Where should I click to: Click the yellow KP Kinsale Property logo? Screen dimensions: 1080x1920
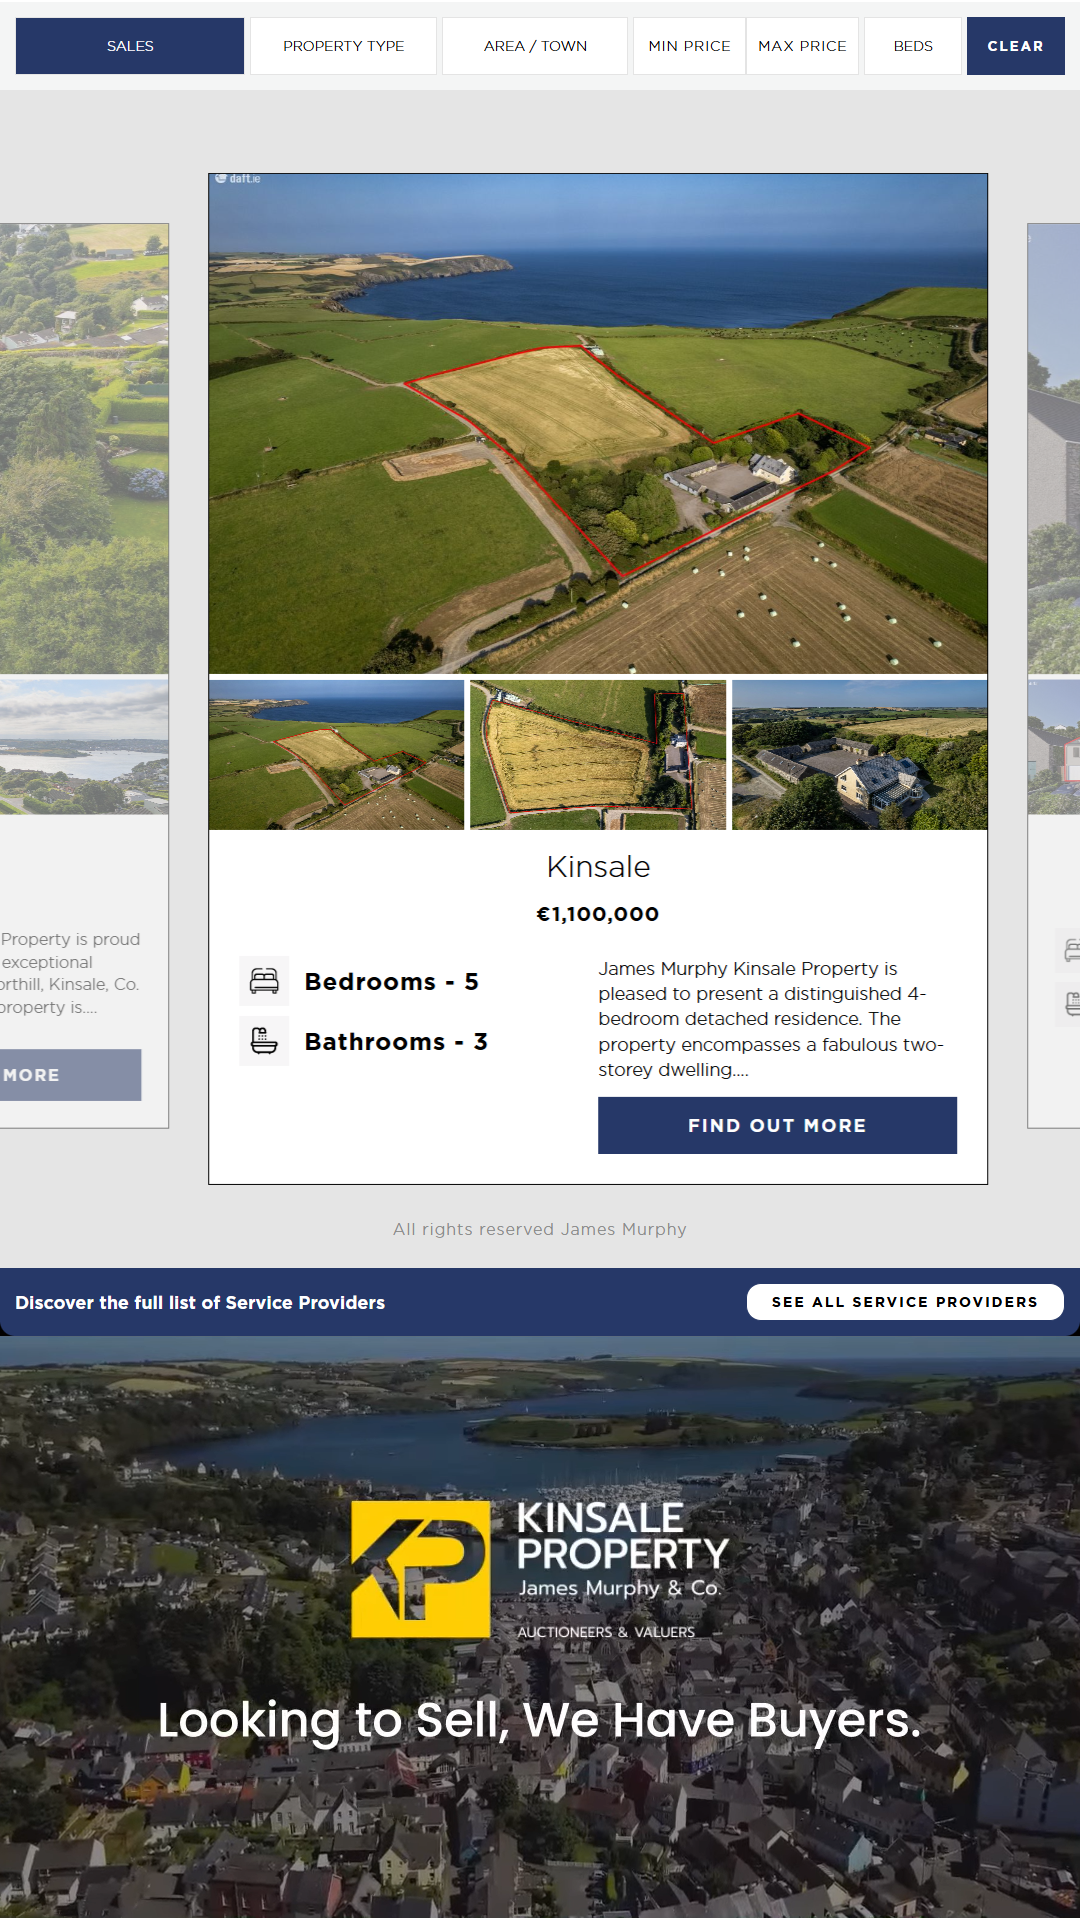pos(421,1568)
